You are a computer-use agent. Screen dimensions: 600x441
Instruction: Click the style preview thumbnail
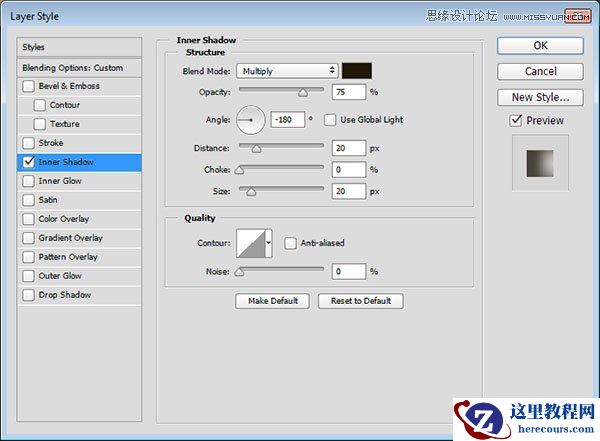point(540,163)
